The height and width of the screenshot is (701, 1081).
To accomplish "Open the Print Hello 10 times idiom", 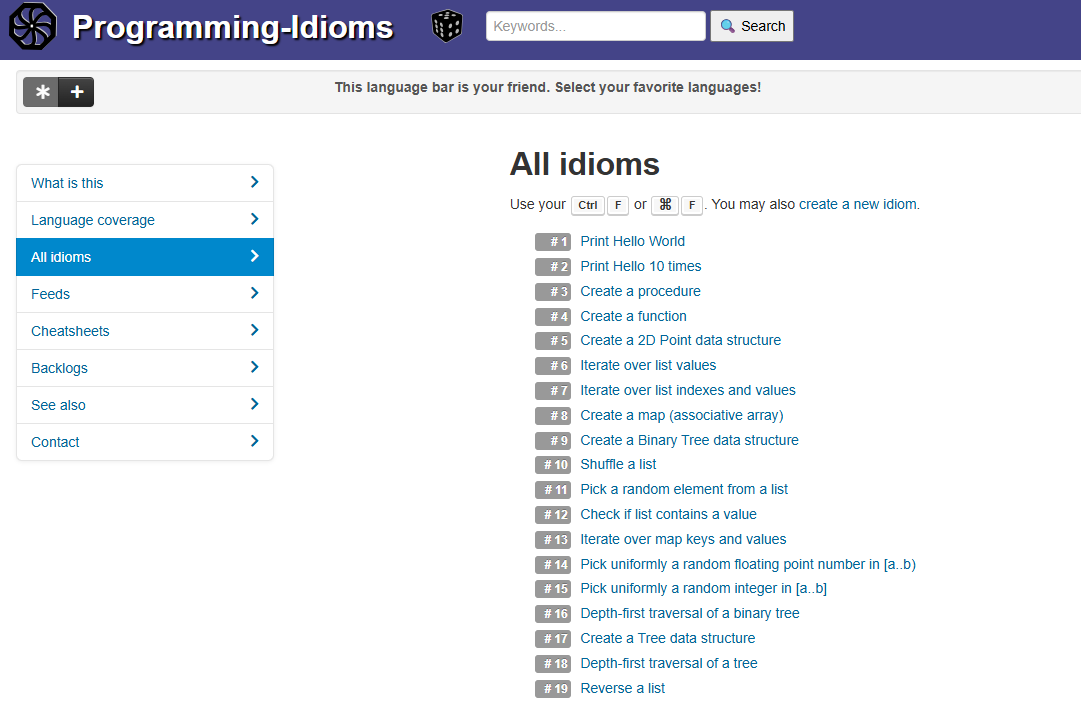I will [x=640, y=266].
